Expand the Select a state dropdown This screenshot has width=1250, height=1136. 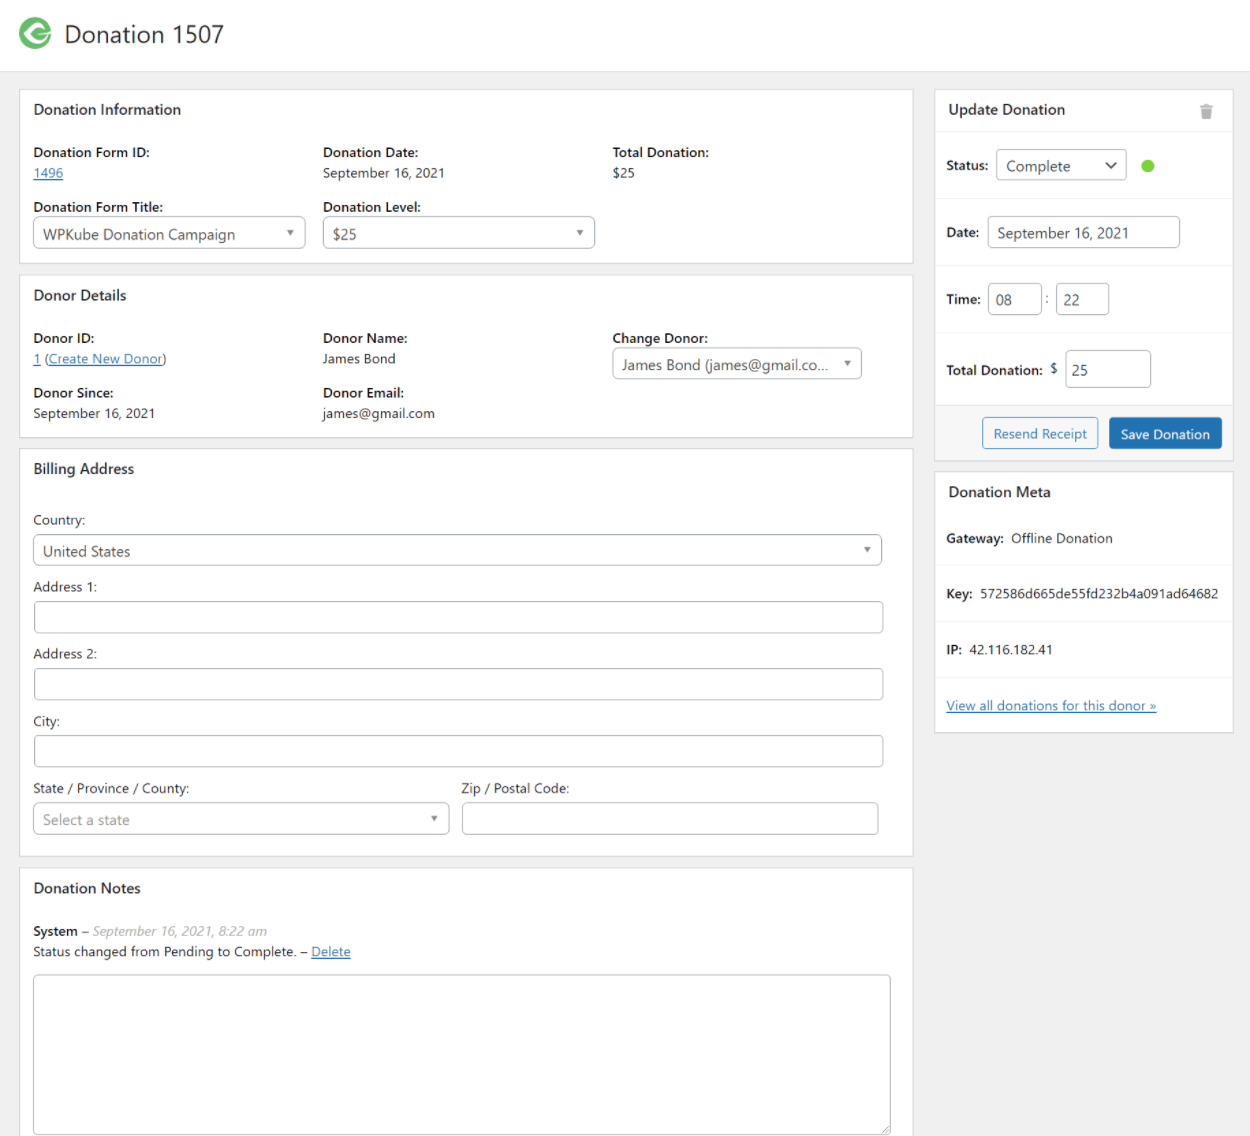click(x=241, y=820)
